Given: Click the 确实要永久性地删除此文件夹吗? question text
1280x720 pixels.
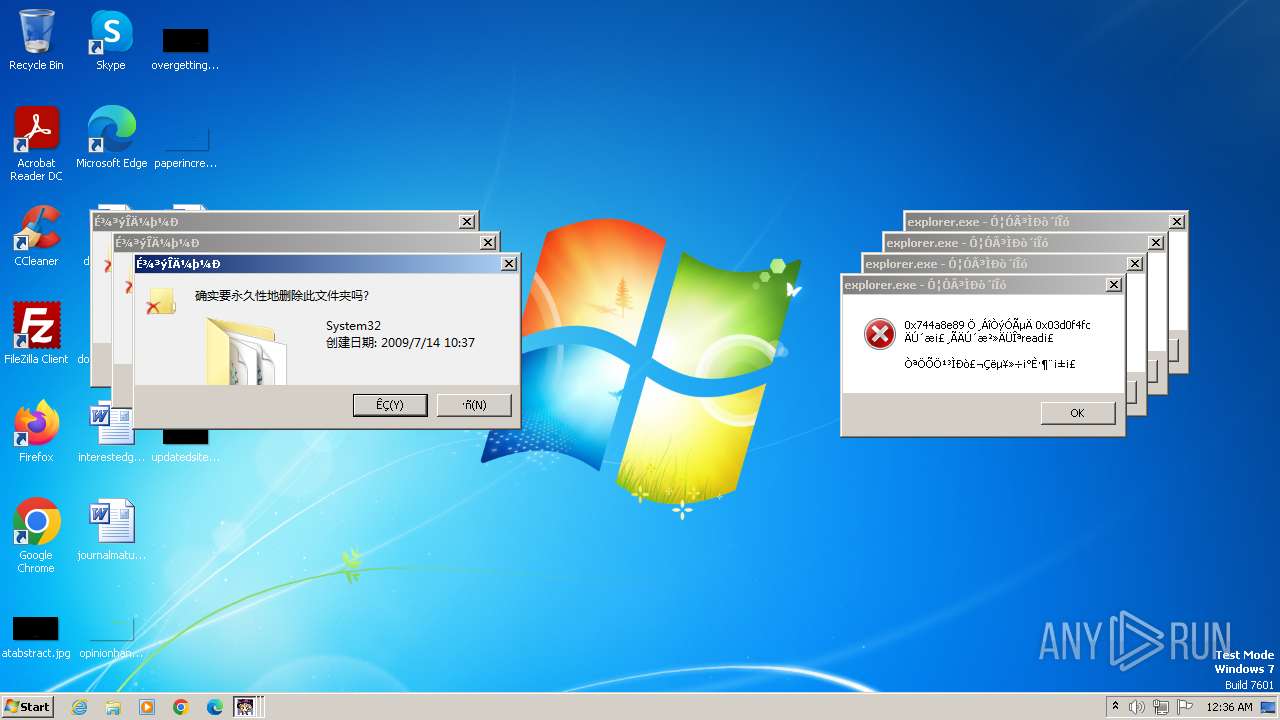Looking at the screenshot, I should point(282,296).
